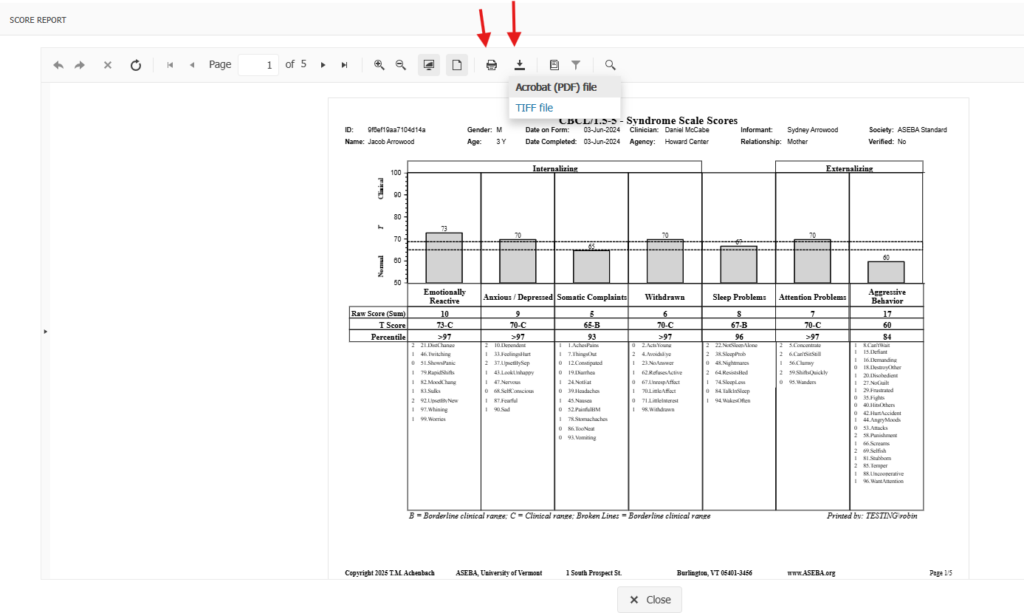Go to the next page
This screenshot has height=613, width=1024.
click(323, 65)
